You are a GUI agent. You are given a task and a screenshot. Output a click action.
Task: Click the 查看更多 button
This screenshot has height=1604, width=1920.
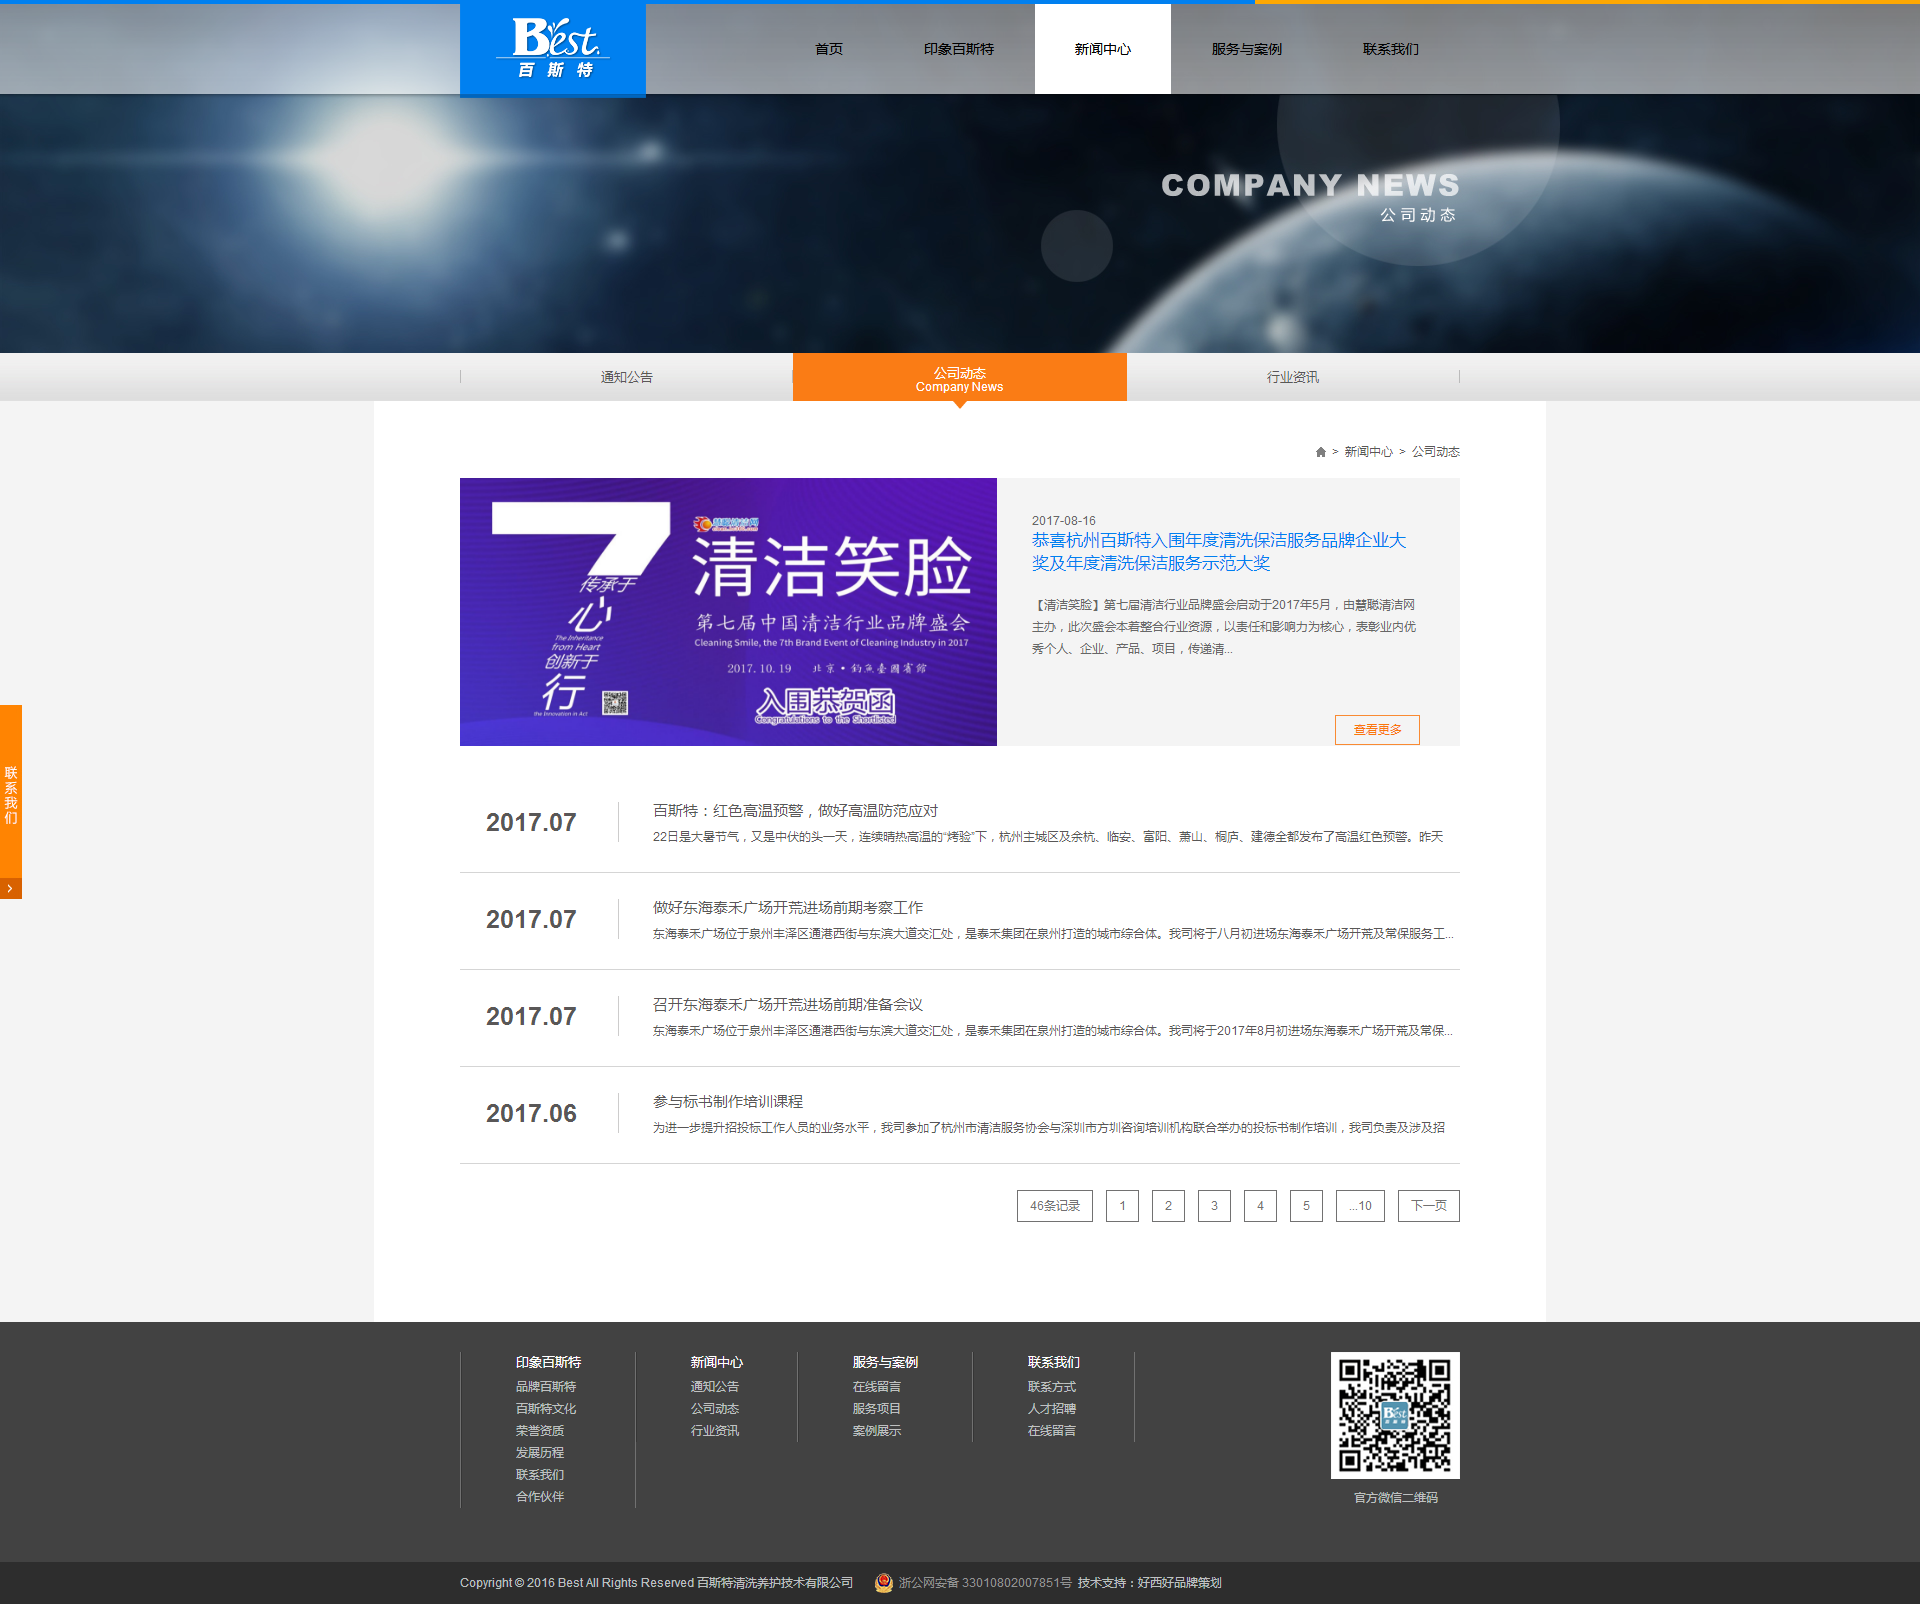1376,729
